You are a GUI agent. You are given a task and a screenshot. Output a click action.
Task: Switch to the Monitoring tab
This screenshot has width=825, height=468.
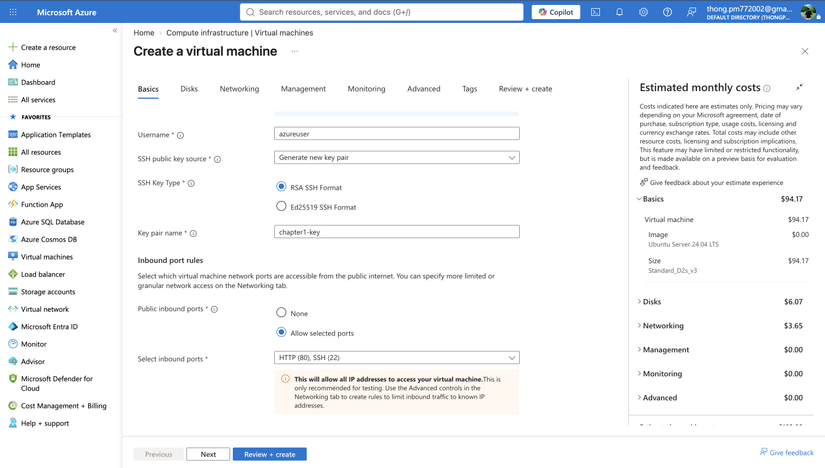pyautogui.click(x=366, y=88)
